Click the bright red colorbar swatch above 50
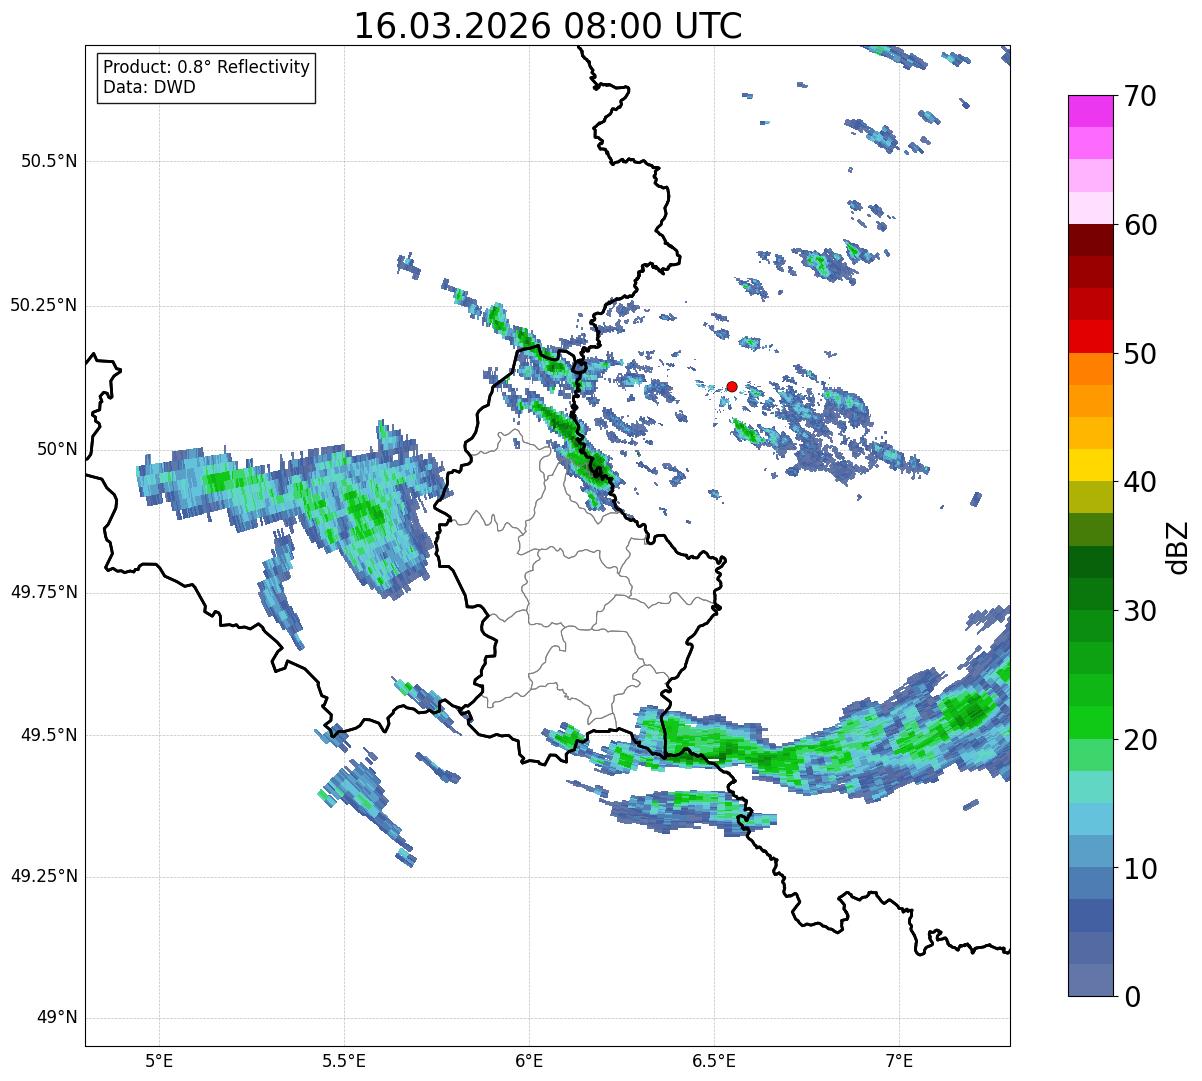This screenshot has width=1202, height=1081. click(x=1090, y=336)
